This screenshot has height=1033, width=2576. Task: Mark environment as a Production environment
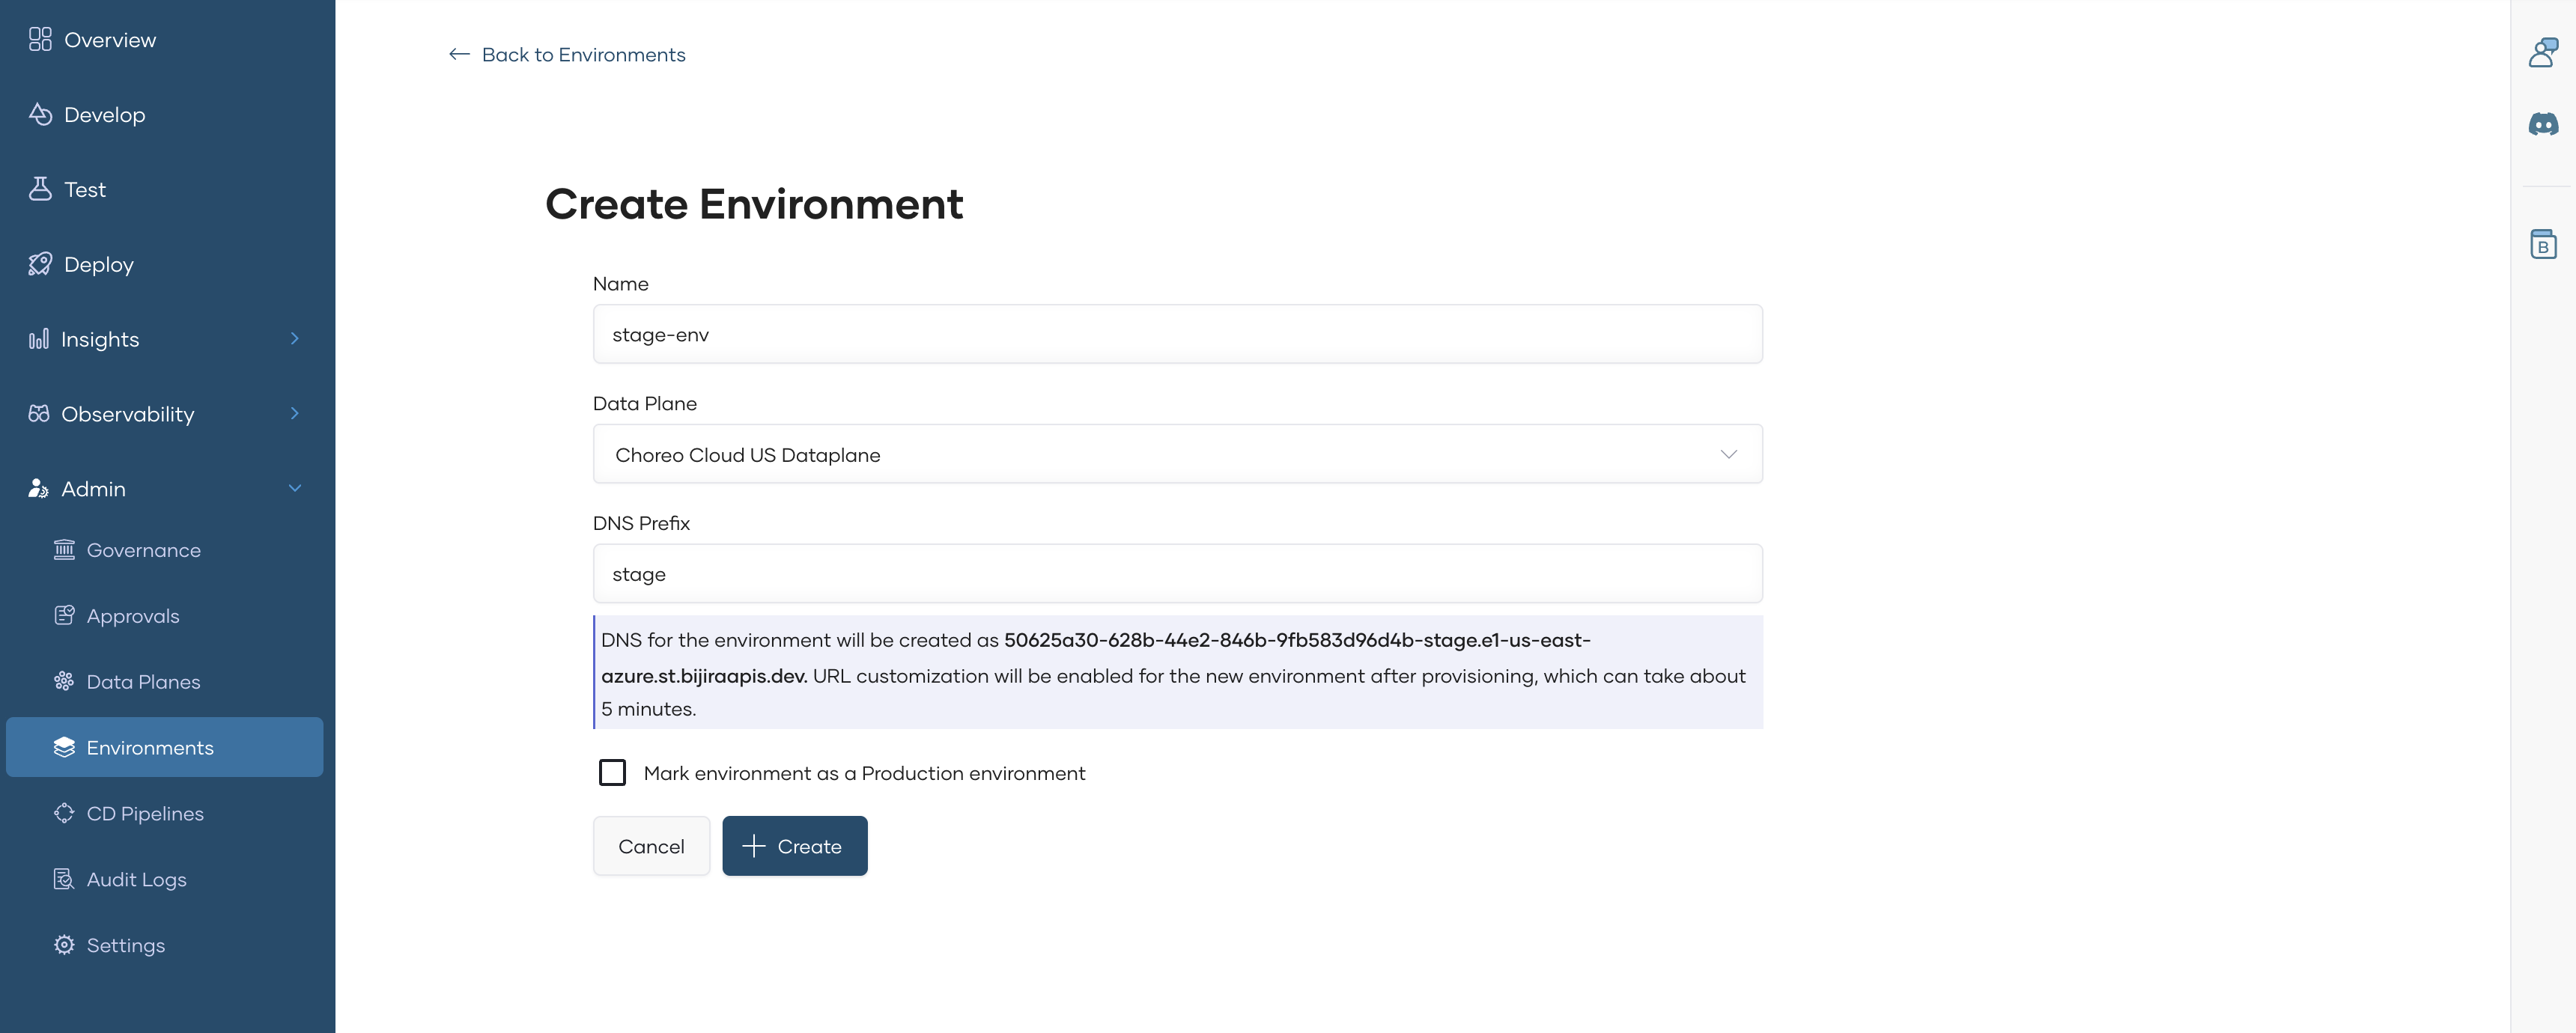[612, 772]
